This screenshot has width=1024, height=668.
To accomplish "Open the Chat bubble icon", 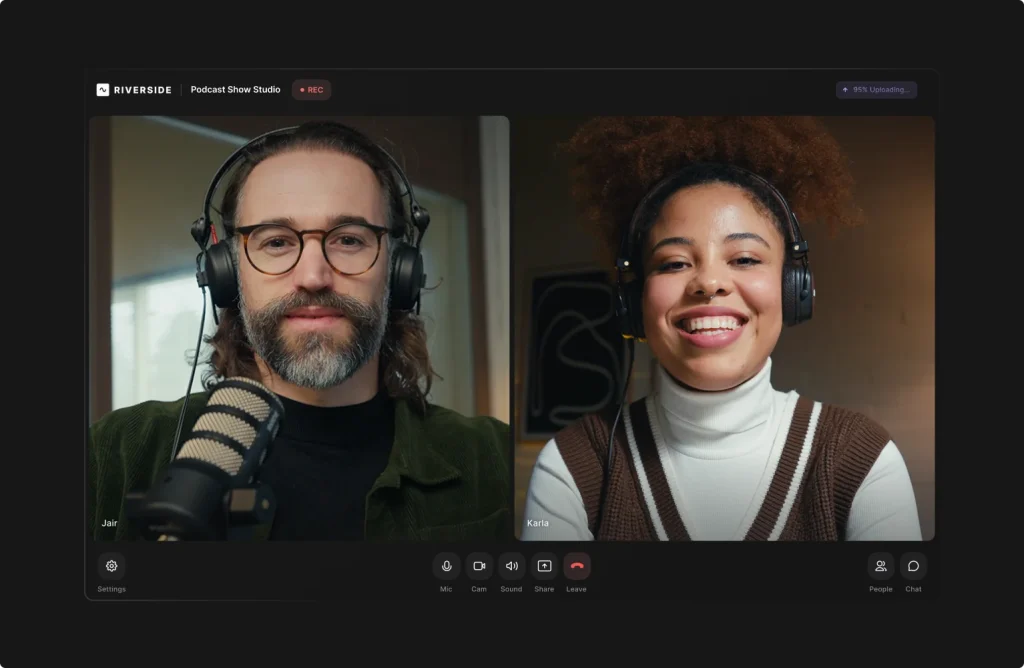I will click(913, 565).
